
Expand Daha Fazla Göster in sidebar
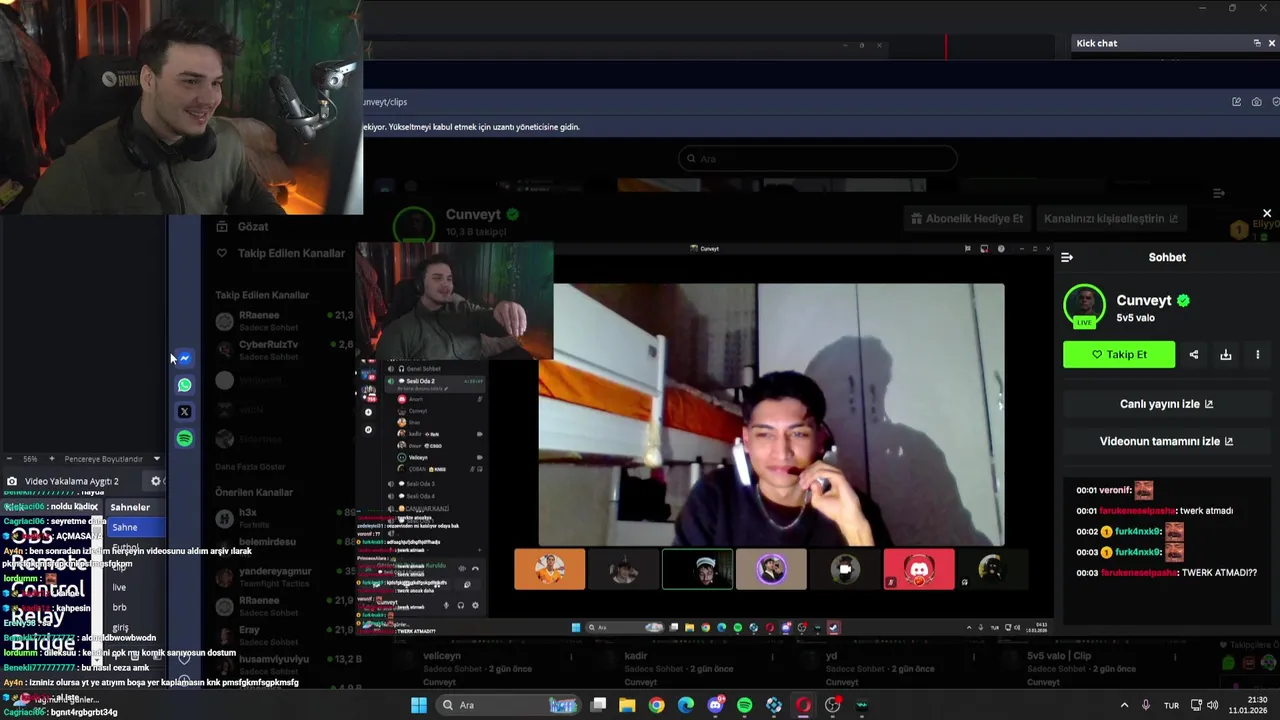pyautogui.click(x=249, y=467)
